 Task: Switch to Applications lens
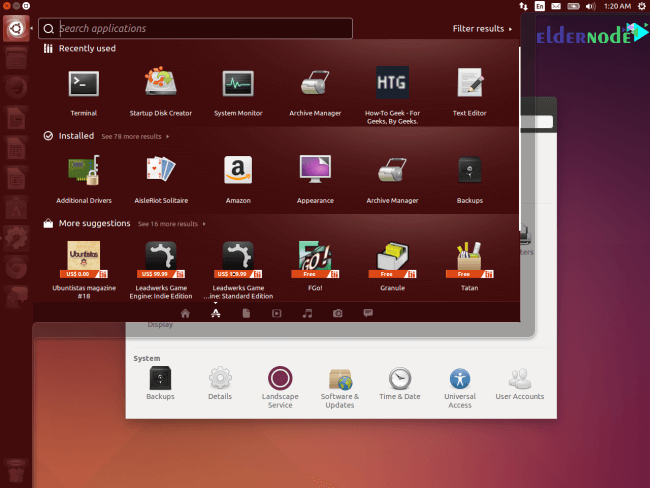pos(216,313)
